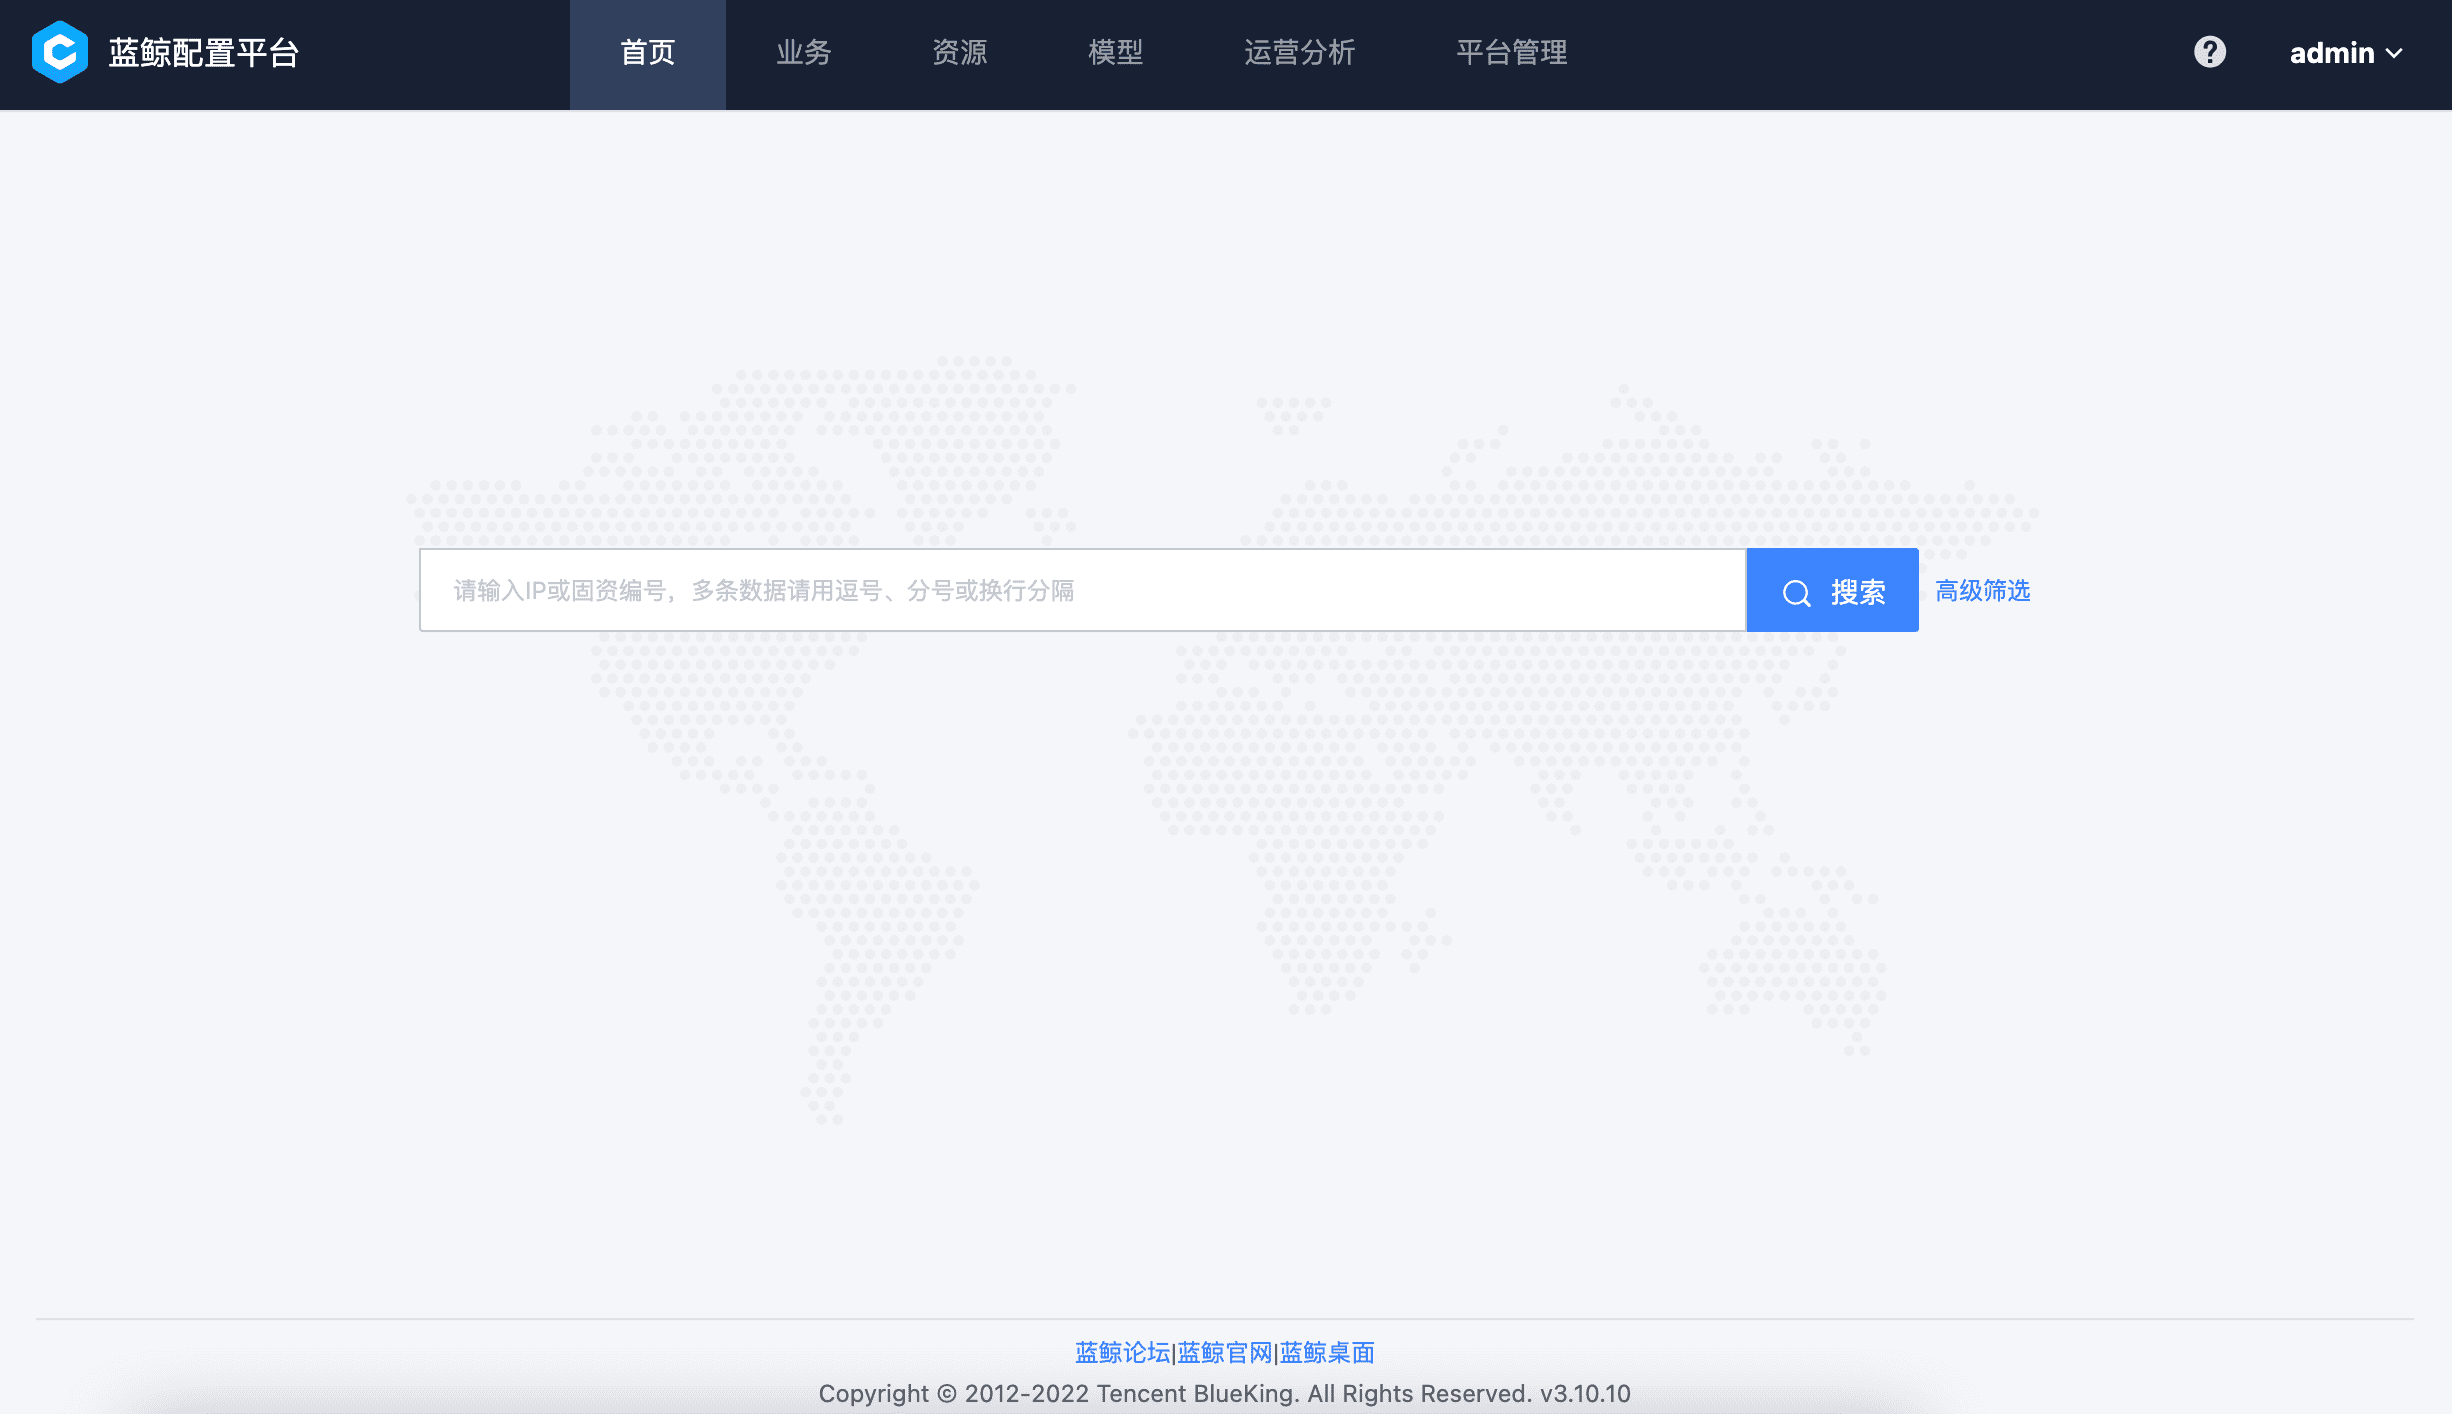2452x1414 pixels.
Task: Click the magnifier icon in search button
Action: click(x=1797, y=591)
